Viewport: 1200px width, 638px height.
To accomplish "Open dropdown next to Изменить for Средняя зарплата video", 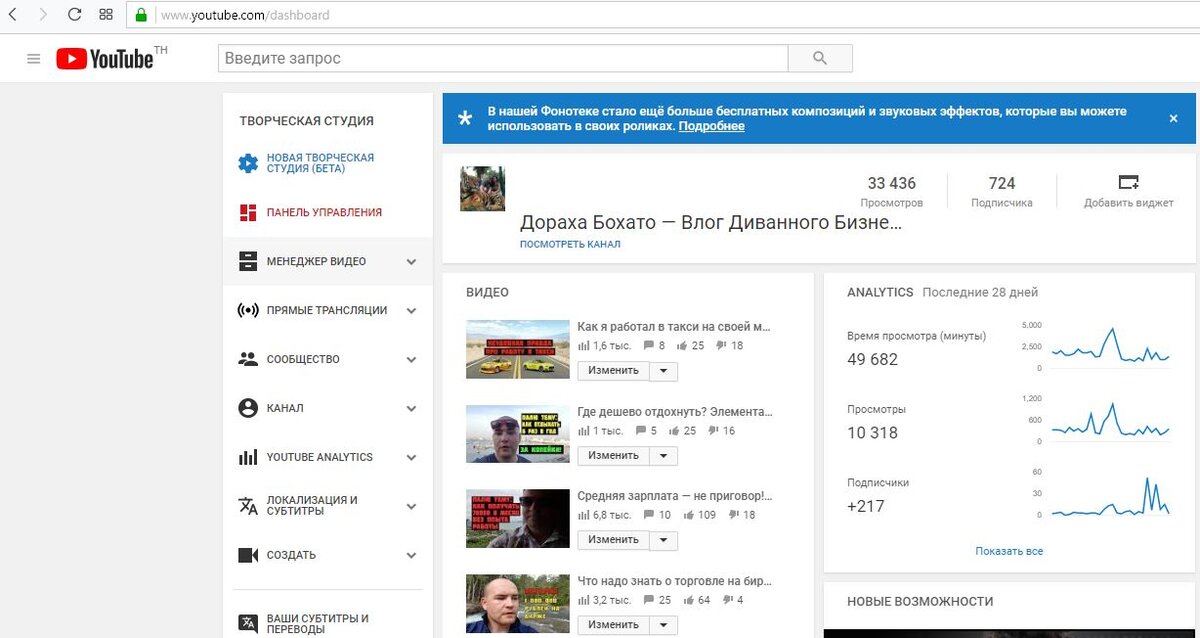I will (x=664, y=540).
